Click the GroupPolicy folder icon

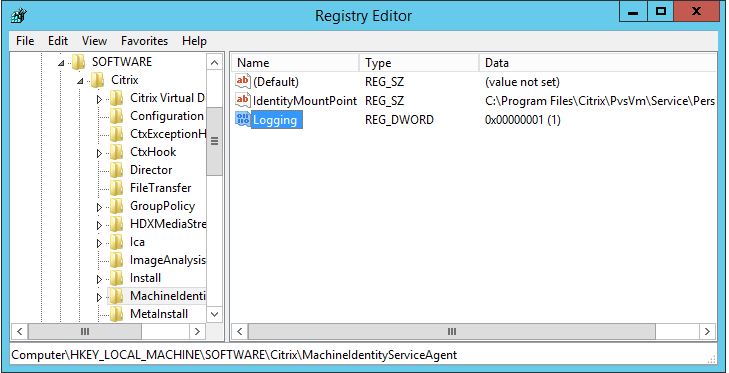pos(116,206)
